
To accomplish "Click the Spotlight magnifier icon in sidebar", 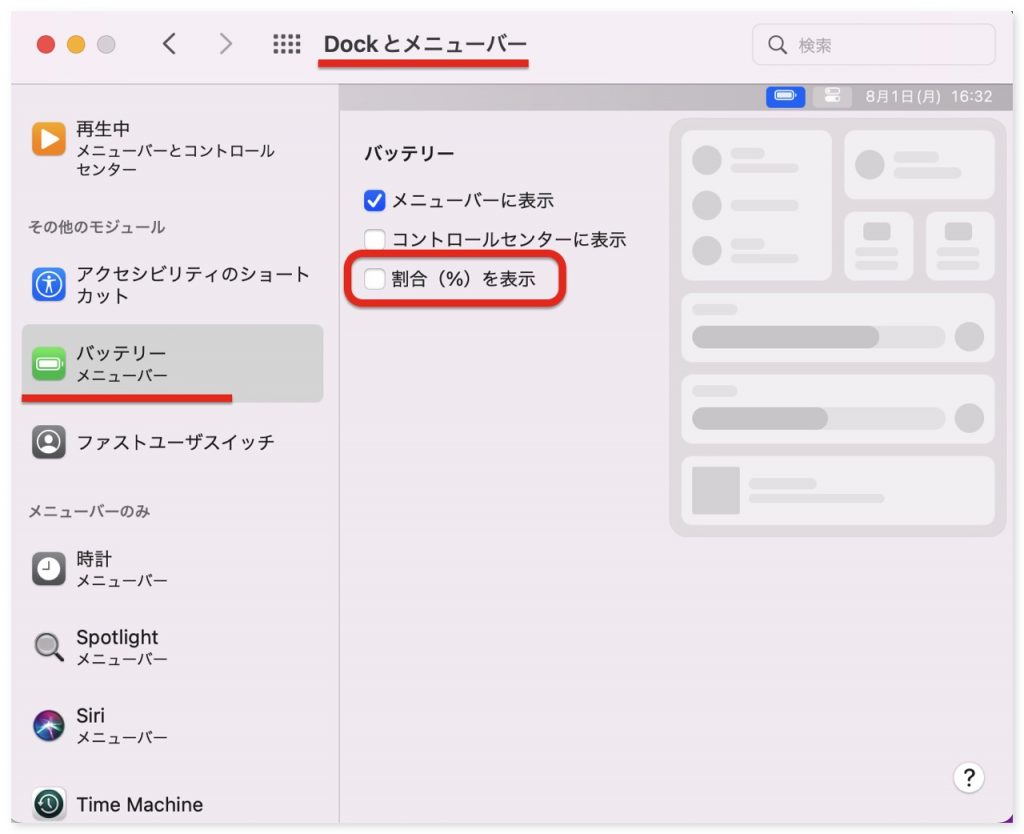I will point(48,647).
